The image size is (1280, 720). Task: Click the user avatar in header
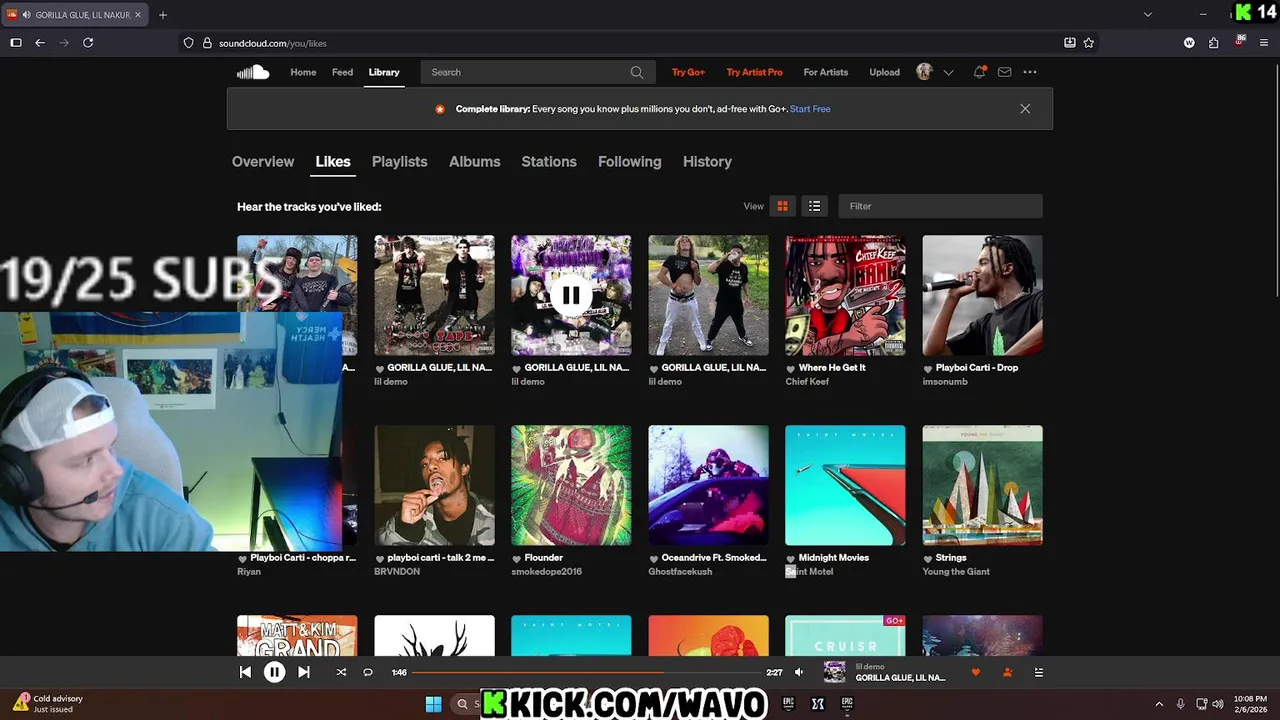(x=924, y=72)
